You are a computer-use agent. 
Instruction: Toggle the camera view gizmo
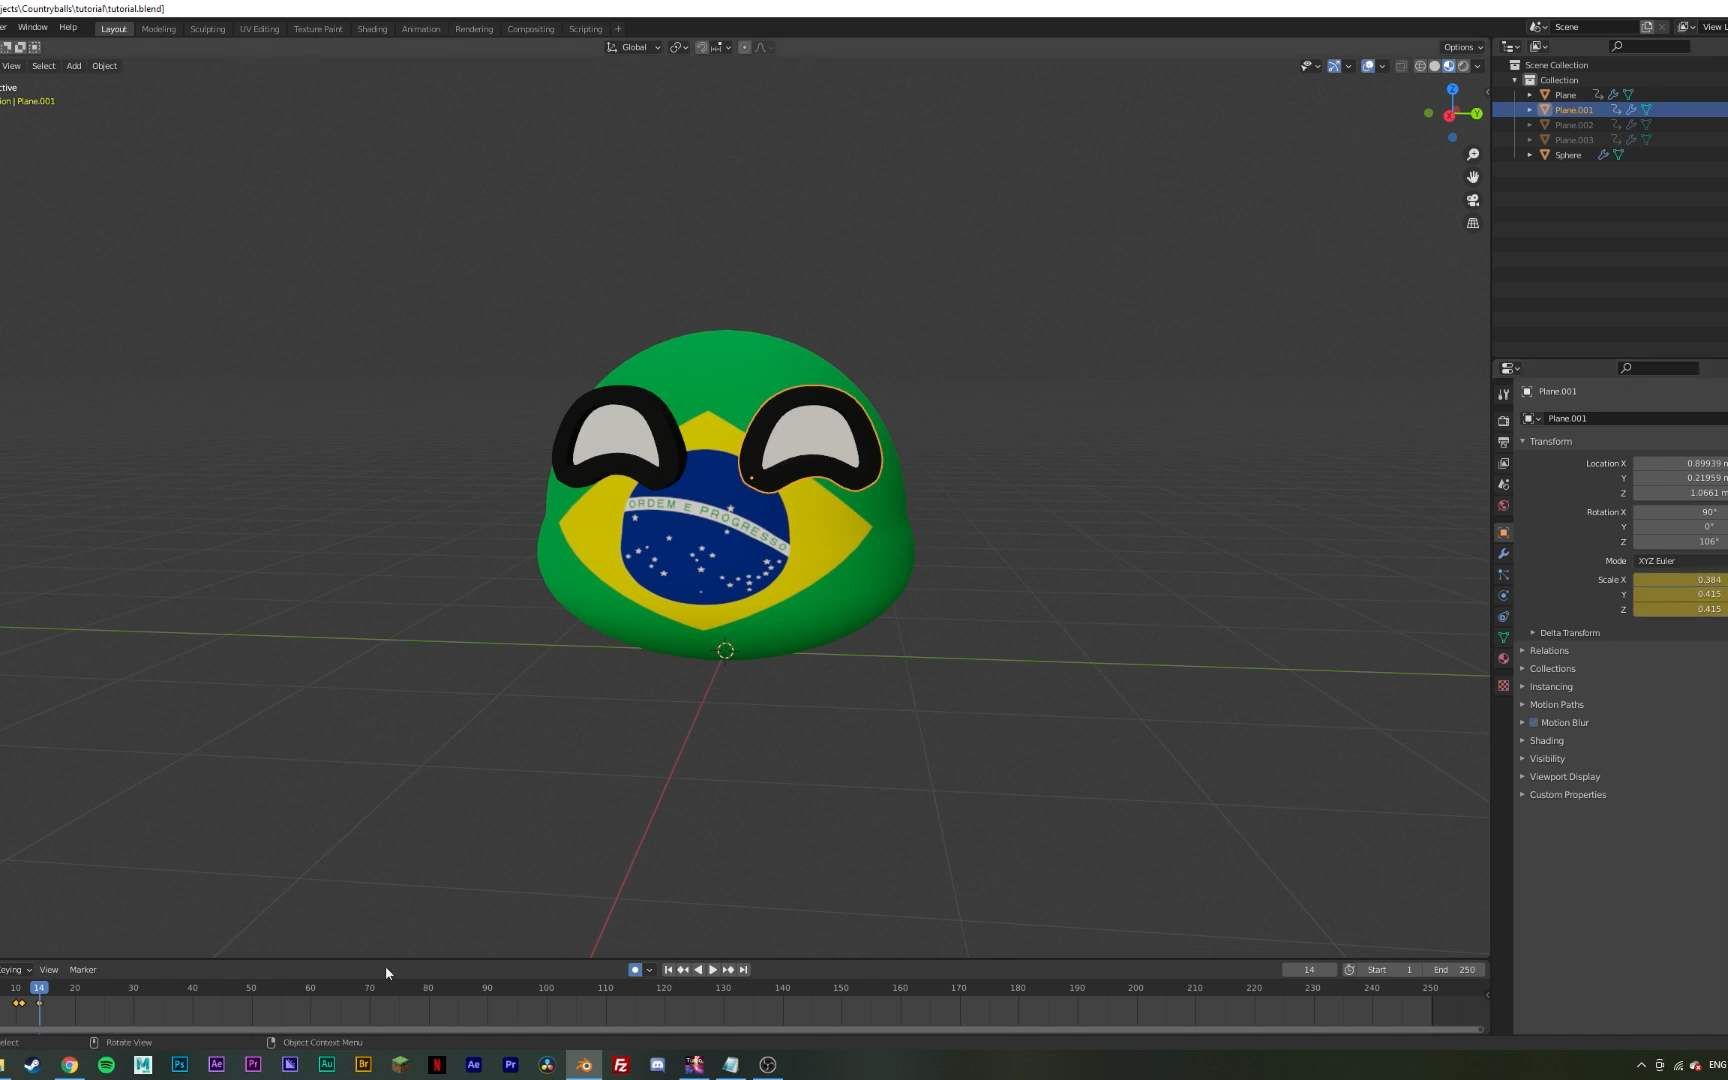pyautogui.click(x=1473, y=200)
